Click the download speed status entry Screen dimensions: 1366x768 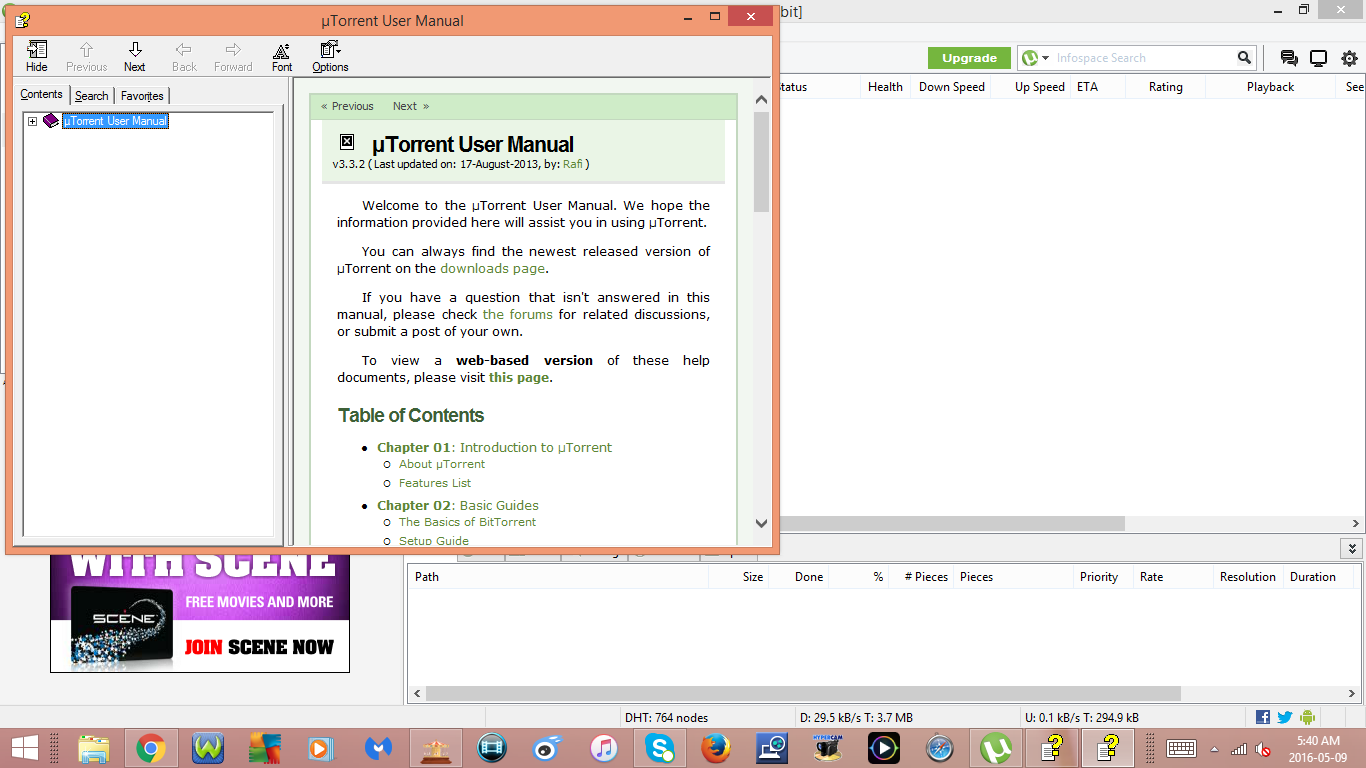[x=856, y=717]
